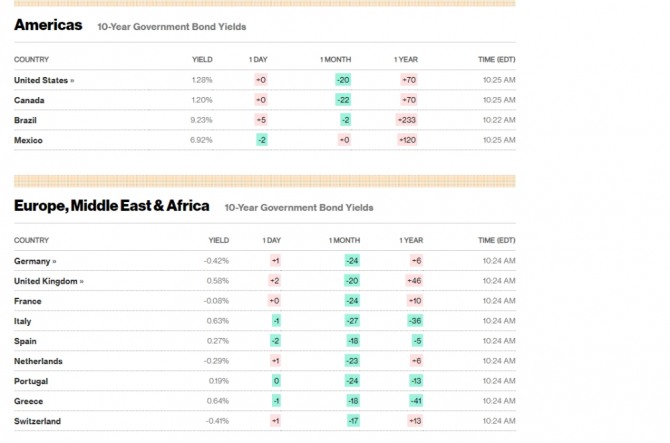Click the Europe, Middle East & Africa heading

click(112, 206)
